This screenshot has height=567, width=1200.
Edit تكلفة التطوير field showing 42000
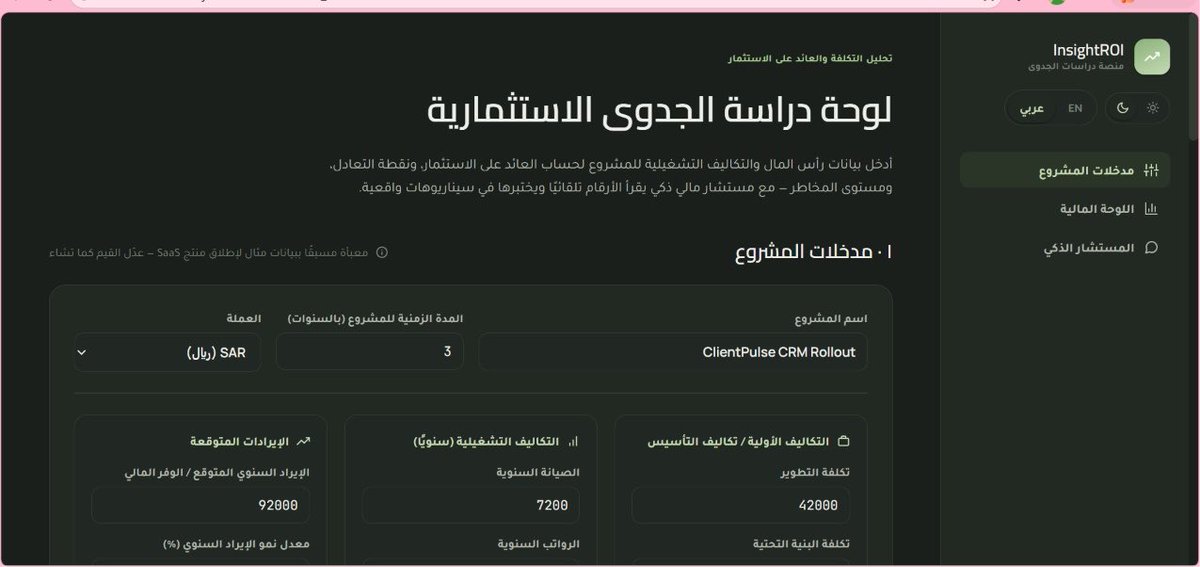(741, 505)
